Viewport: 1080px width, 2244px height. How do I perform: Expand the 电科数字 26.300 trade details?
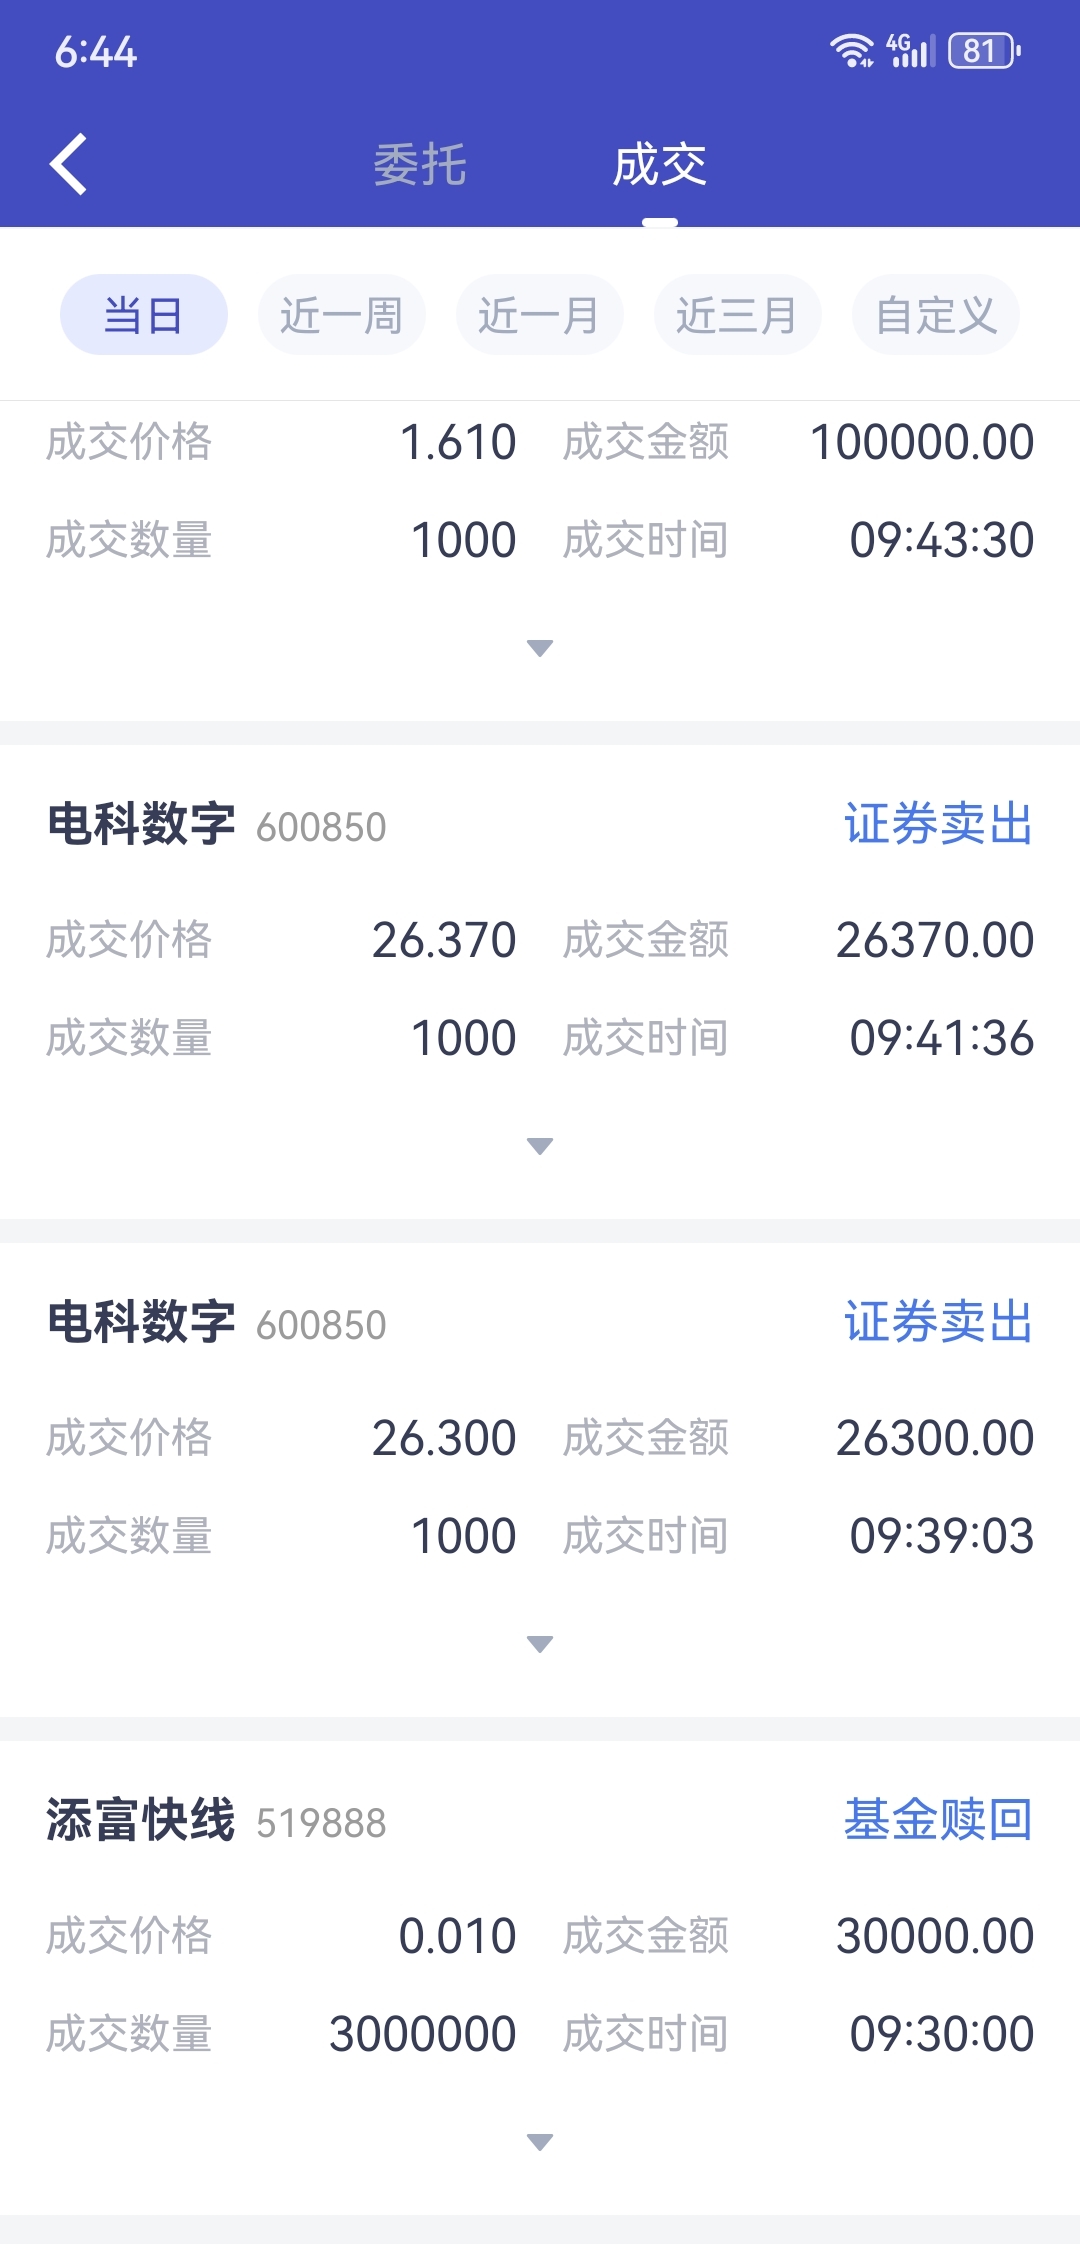point(540,1644)
